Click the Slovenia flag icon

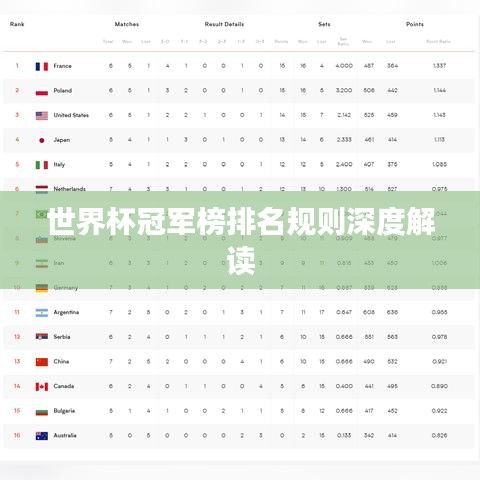tap(42, 239)
